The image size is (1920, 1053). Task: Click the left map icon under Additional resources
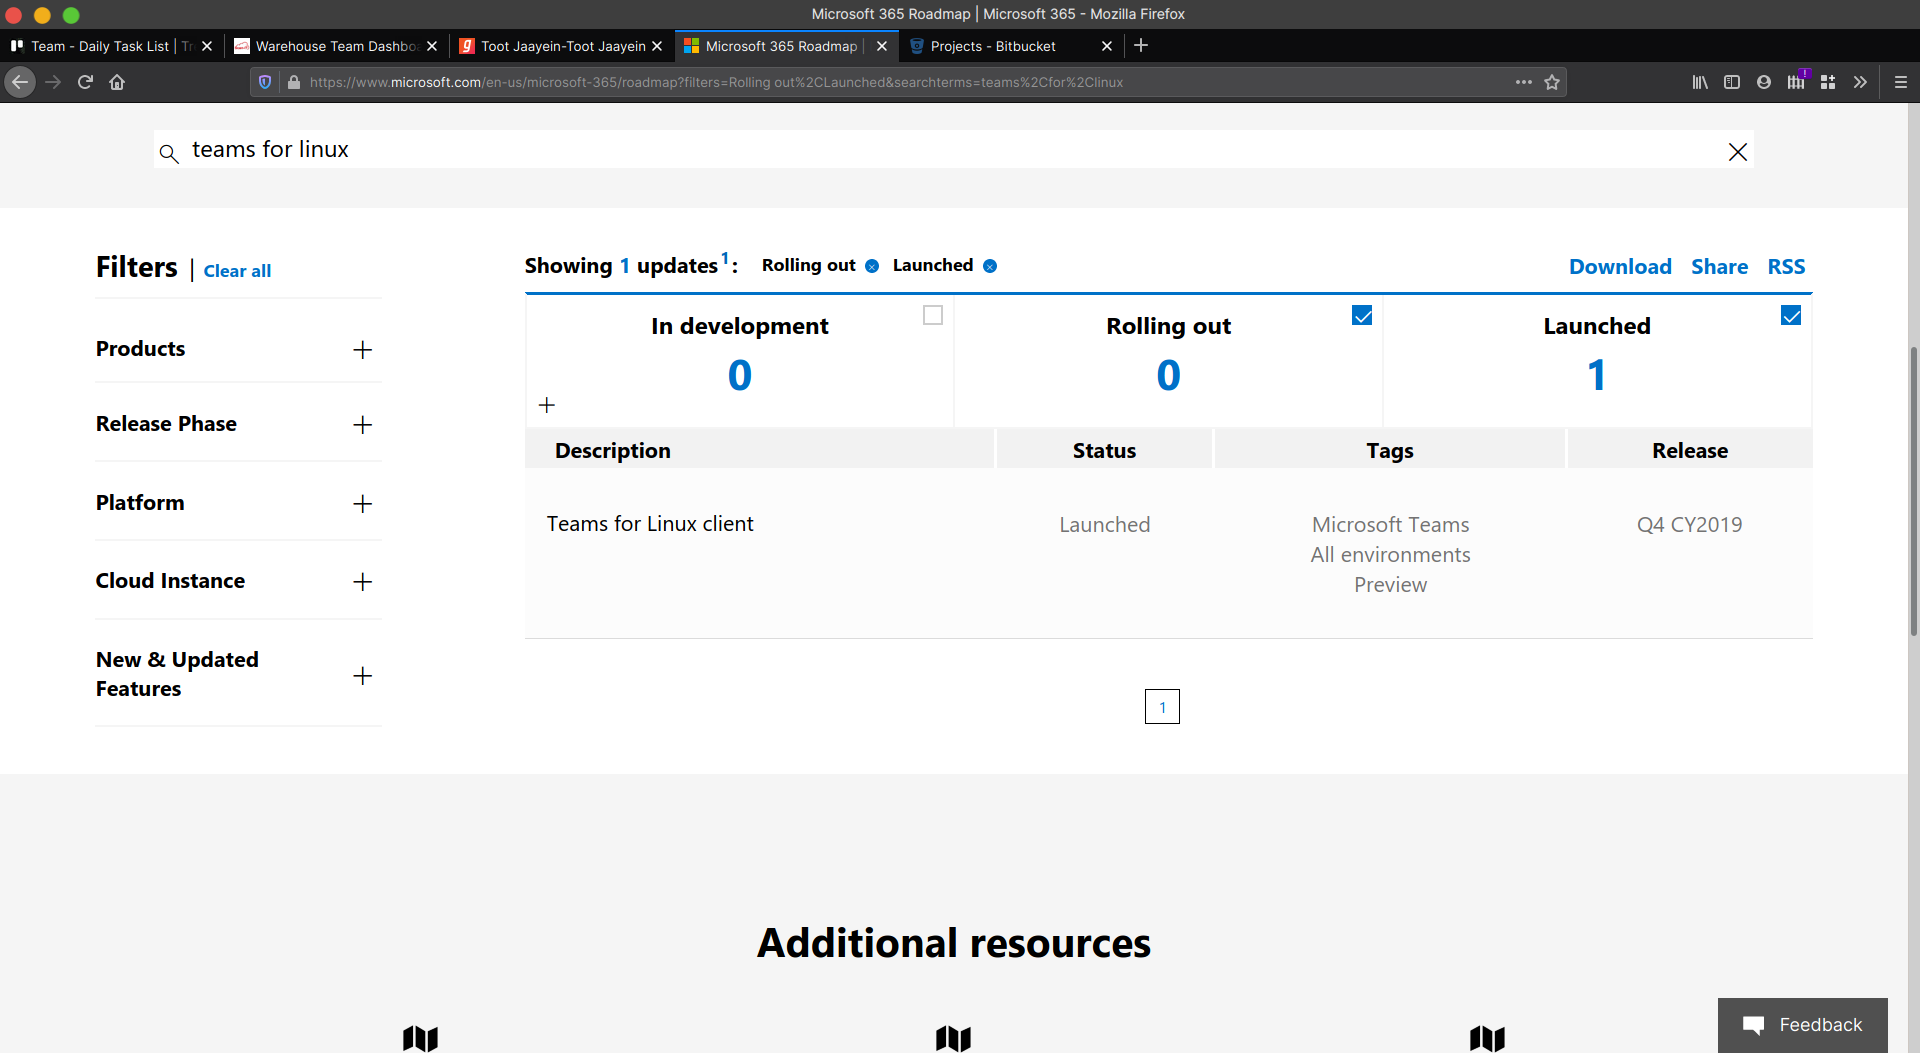(420, 1038)
